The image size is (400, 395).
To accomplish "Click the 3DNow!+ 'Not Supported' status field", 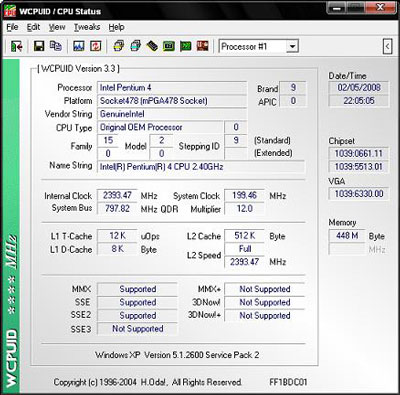I will (265, 315).
